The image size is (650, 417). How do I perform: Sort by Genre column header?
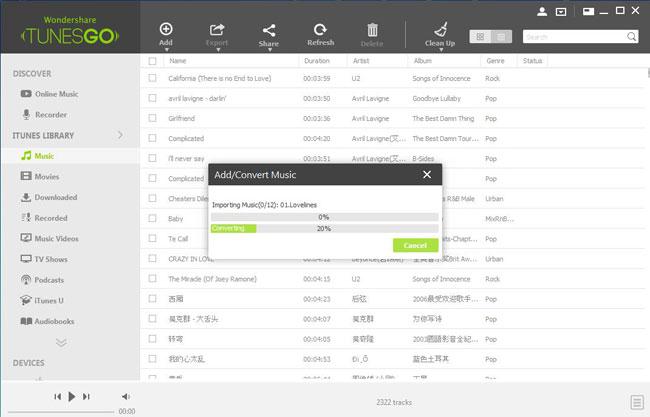495,61
